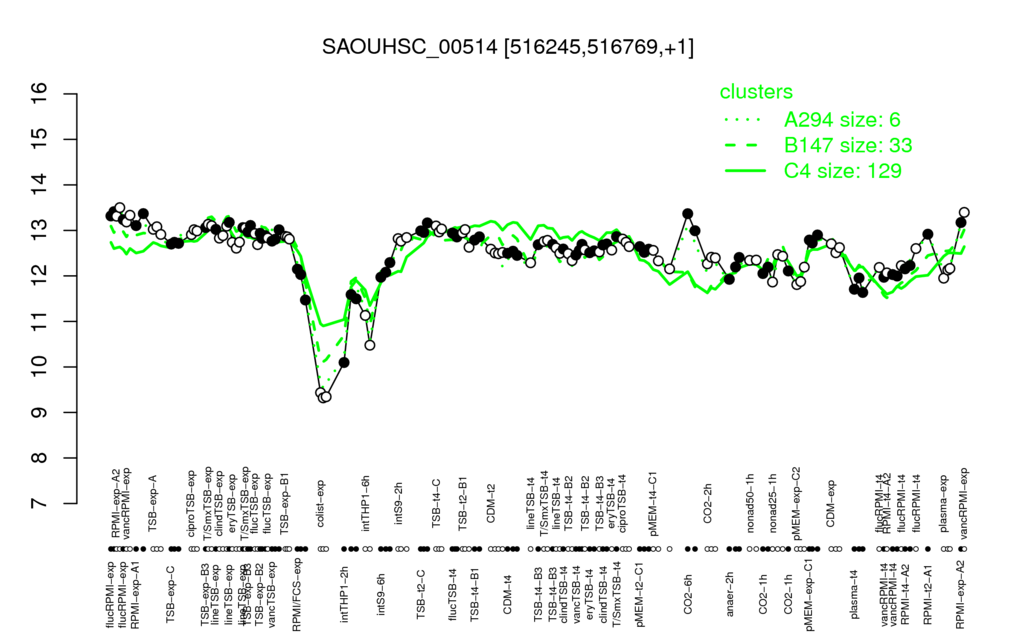
Task: Click legend entry 'A294 size: 6'
Action: 842,120
